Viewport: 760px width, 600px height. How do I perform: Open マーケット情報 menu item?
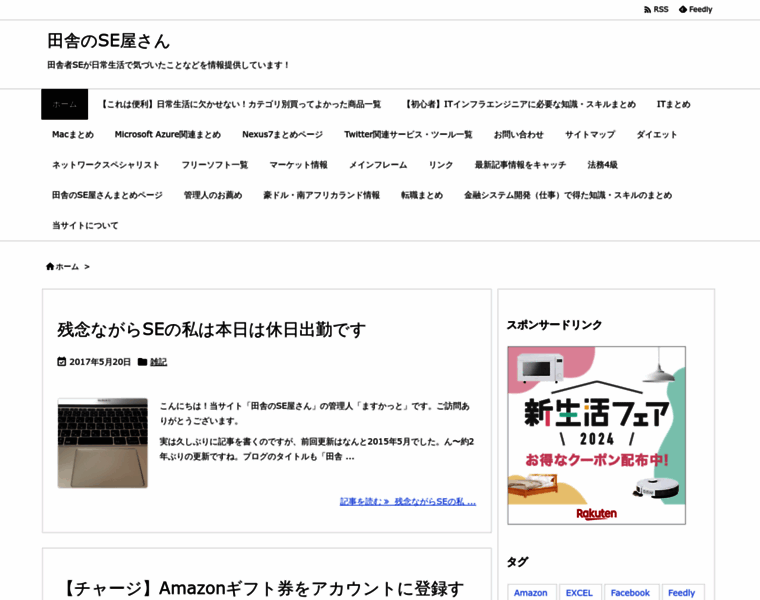[299, 165]
